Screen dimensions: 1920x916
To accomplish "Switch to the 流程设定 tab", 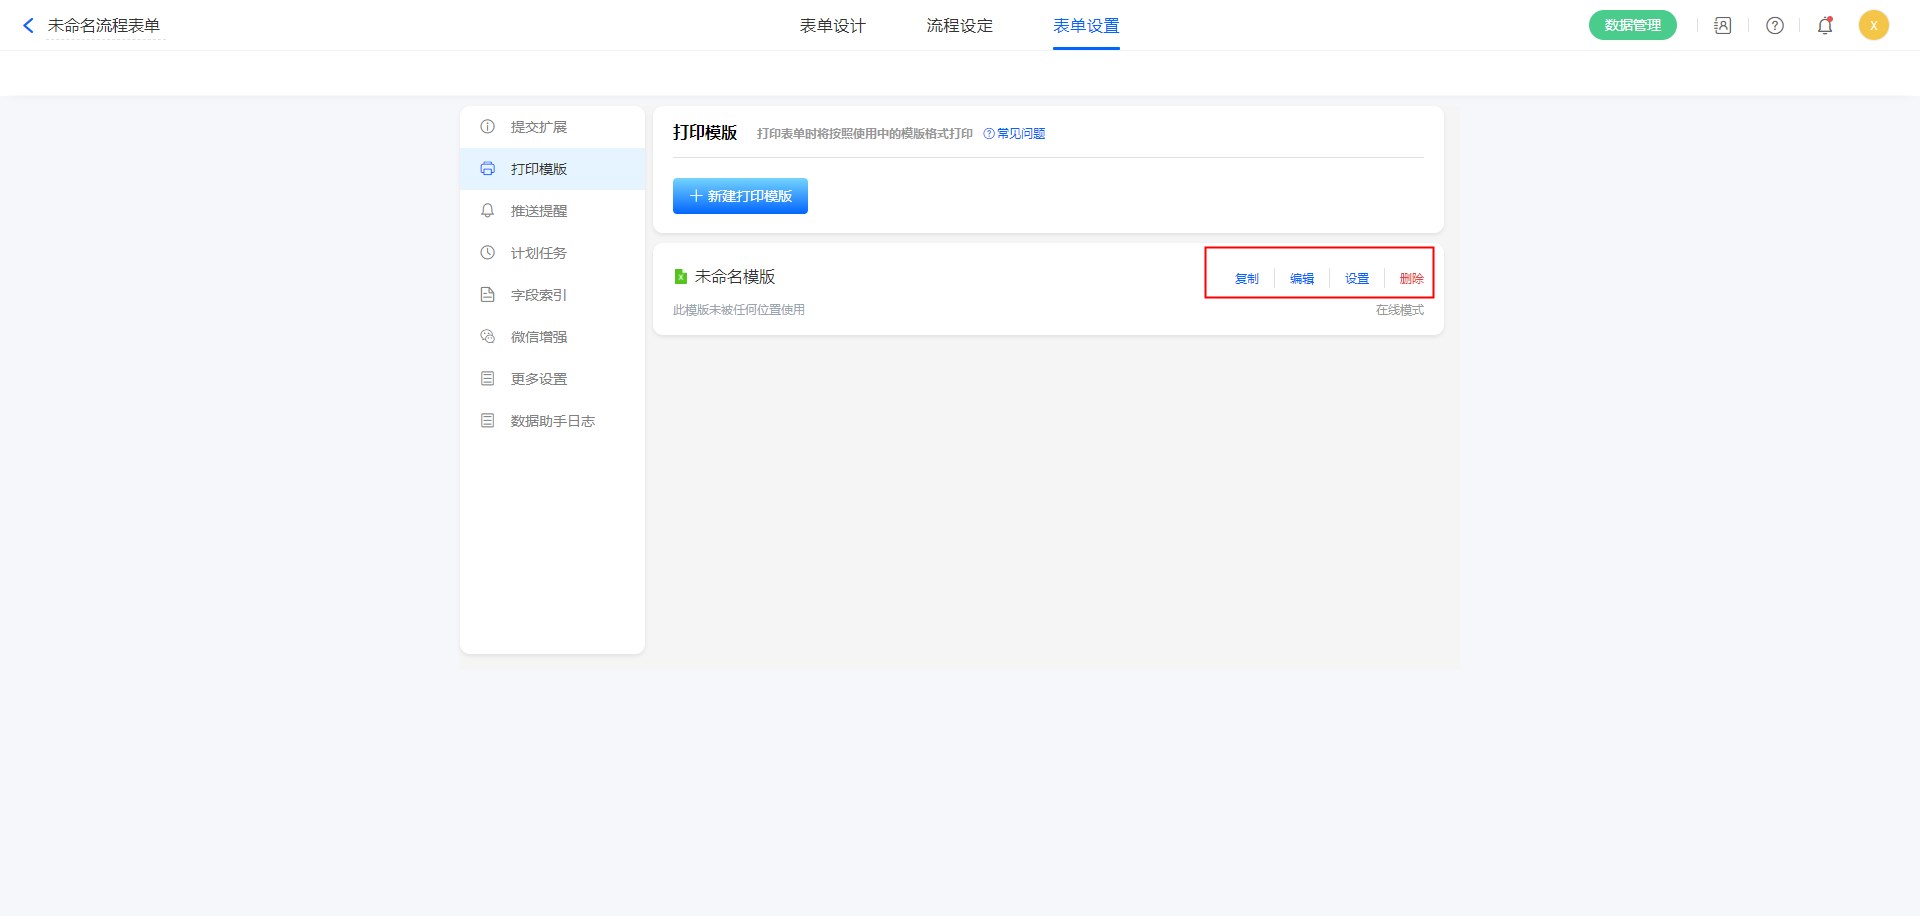I will coord(959,26).
